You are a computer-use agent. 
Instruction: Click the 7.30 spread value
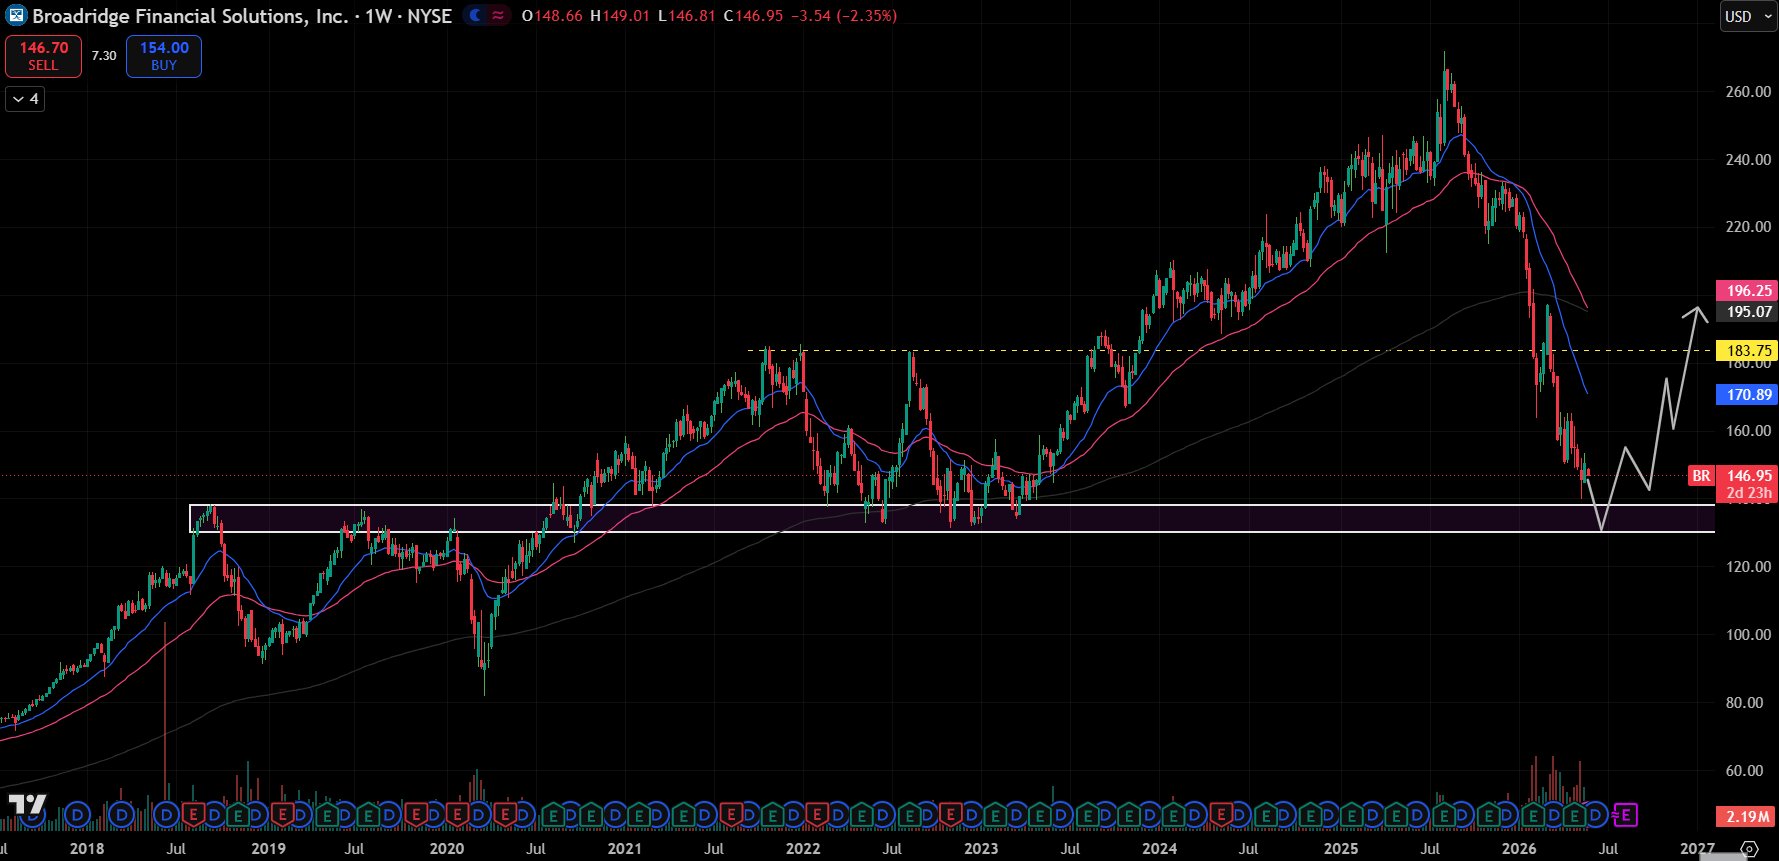[104, 56]
